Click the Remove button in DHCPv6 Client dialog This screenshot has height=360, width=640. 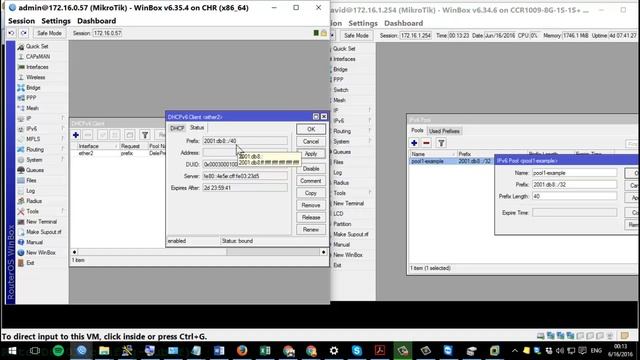pos(311,205)
